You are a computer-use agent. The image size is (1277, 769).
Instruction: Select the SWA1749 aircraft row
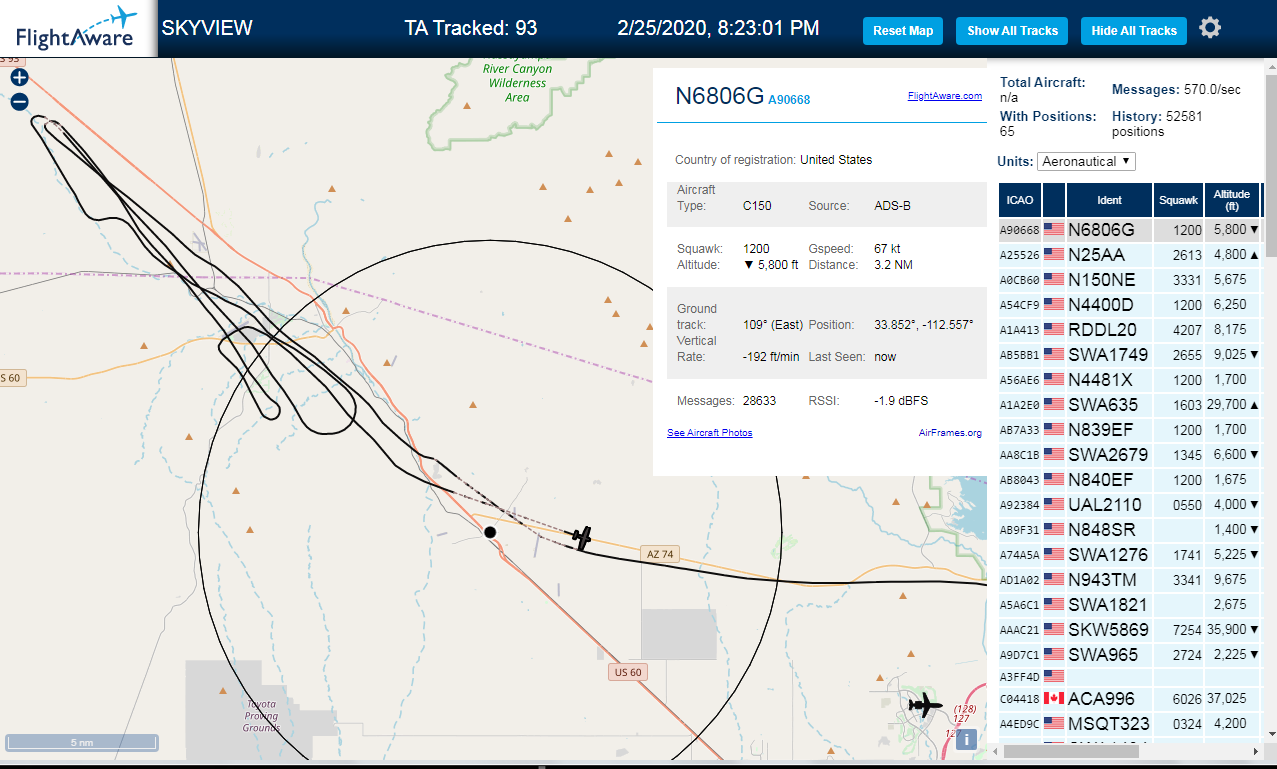point(1130,355)
